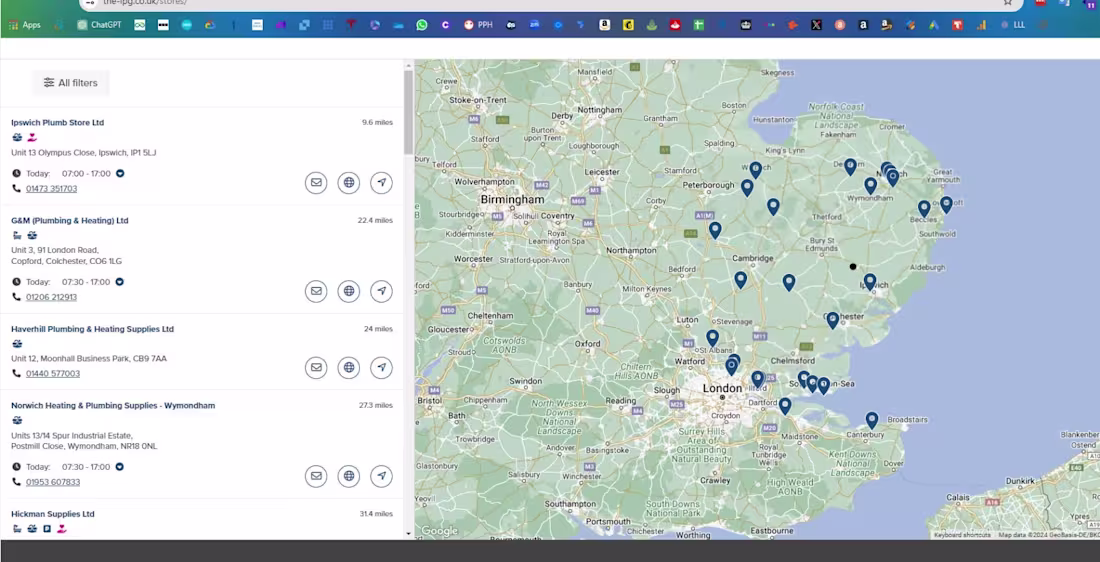Email Ipswich Plumb Store via envelope icon
The width and height of the screenshot is (1100, 562).
point(316,182)
